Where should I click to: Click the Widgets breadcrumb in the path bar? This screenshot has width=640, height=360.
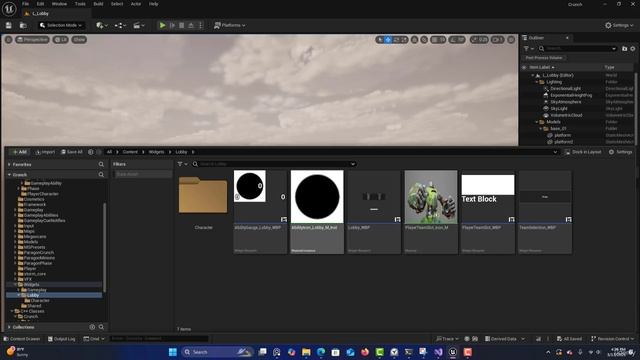coord(156,152)
